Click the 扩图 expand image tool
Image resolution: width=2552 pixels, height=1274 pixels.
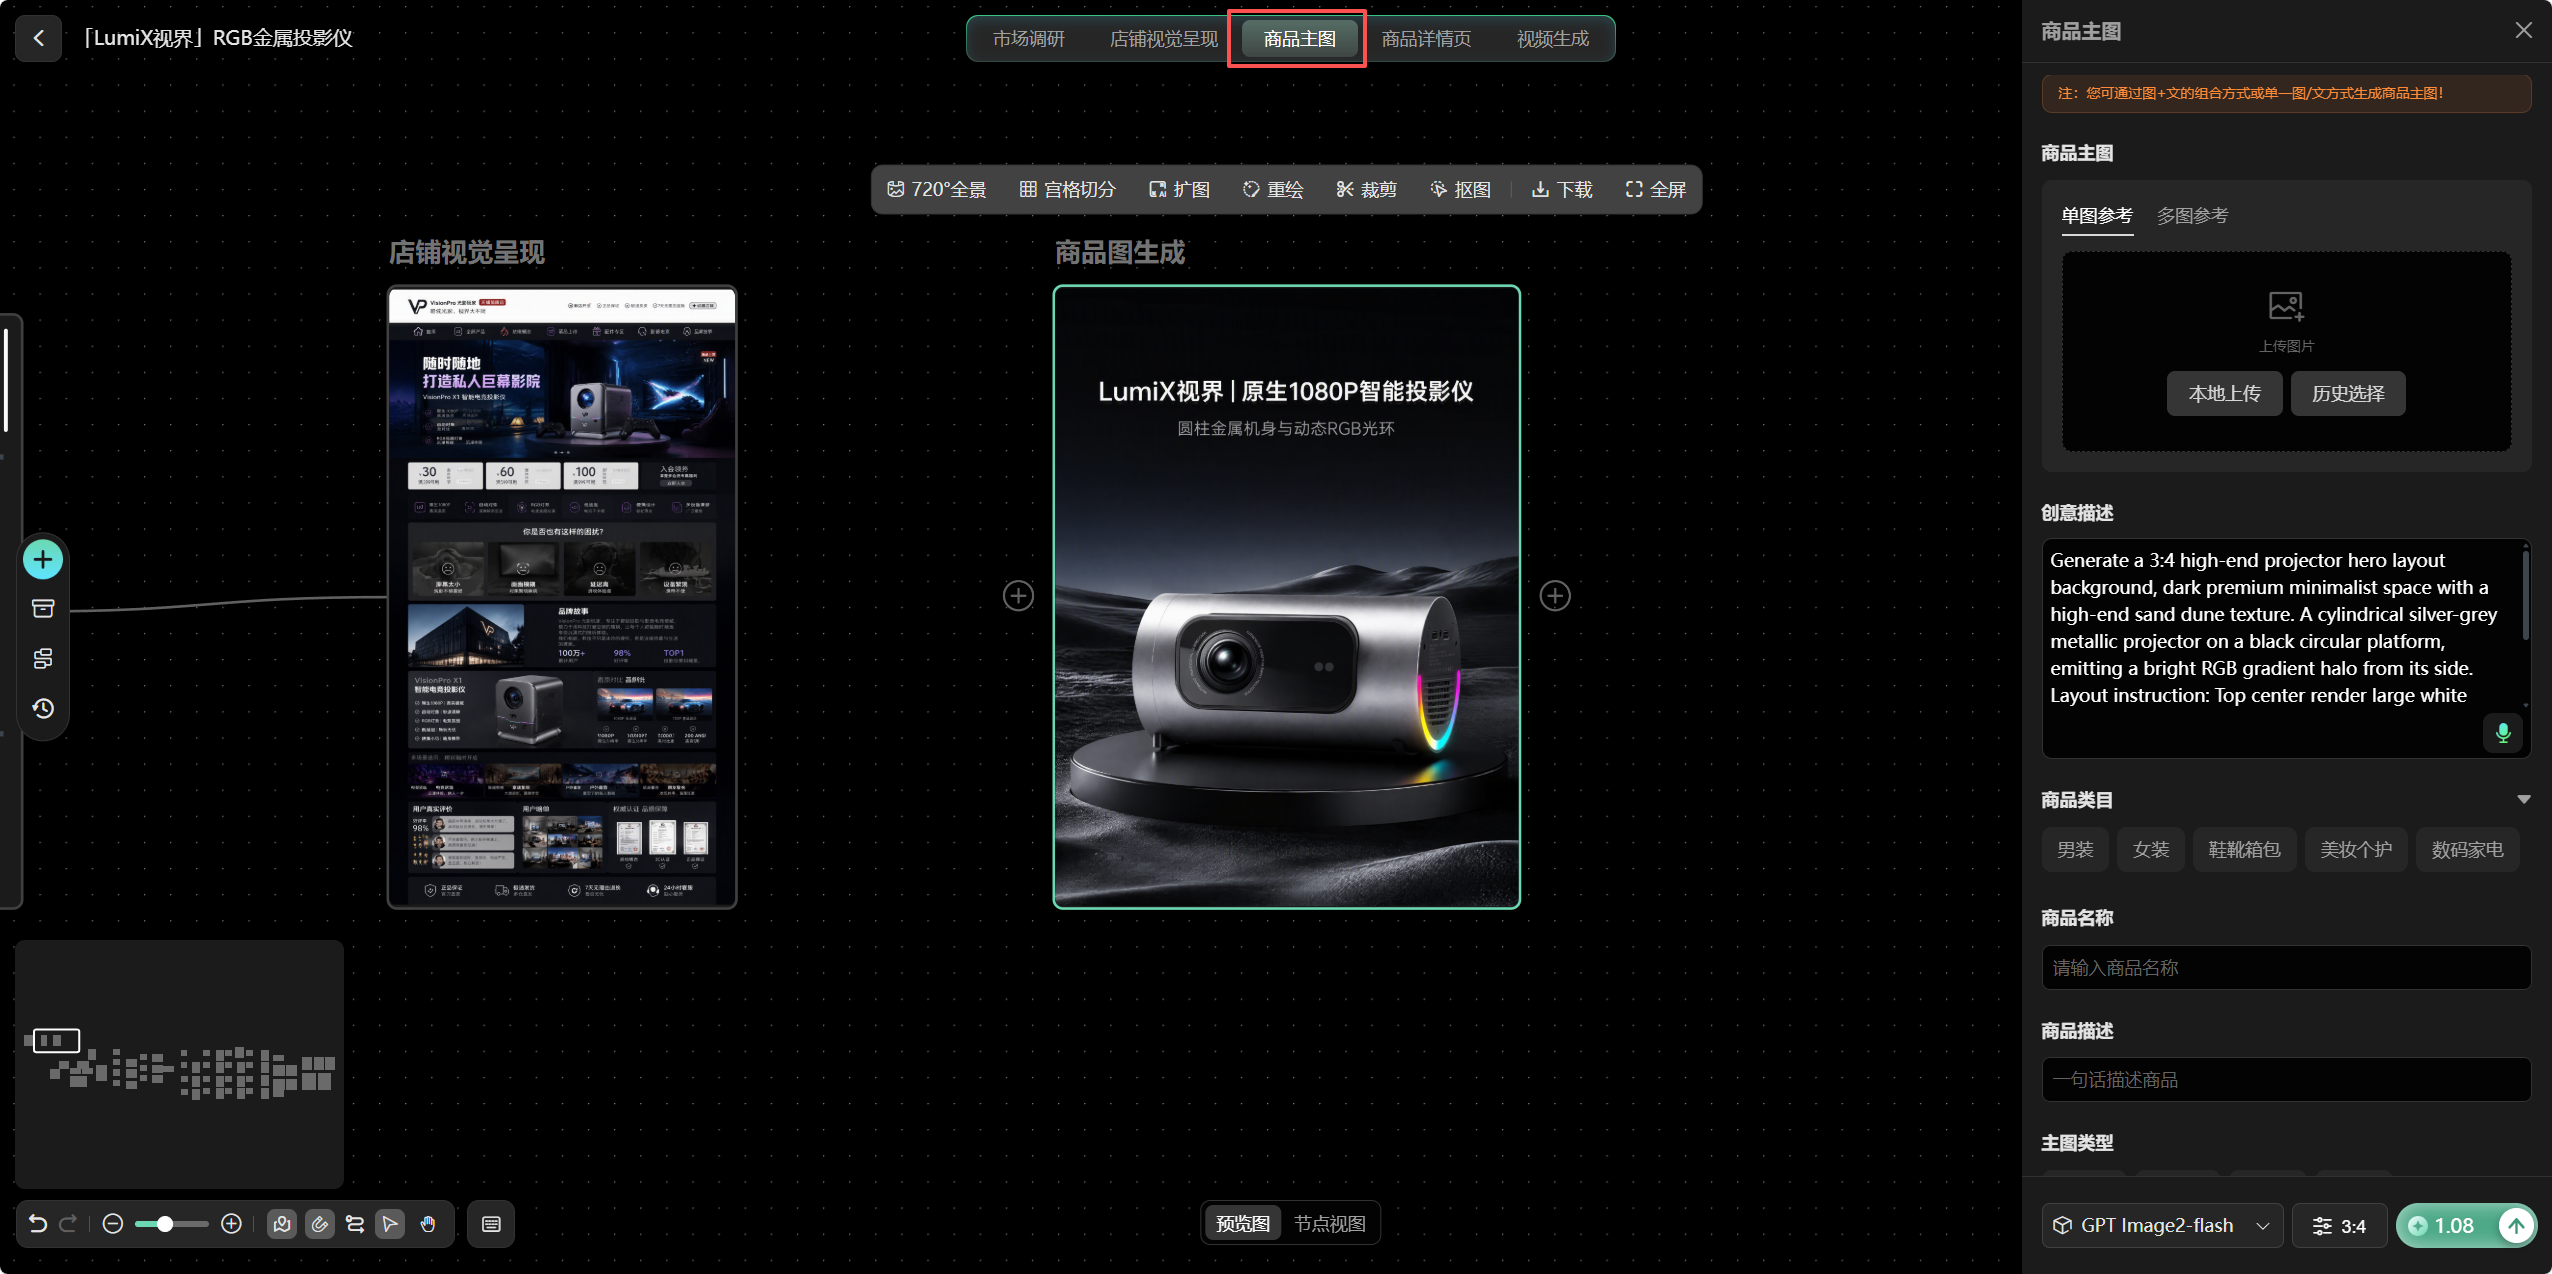click(1179, 189)
